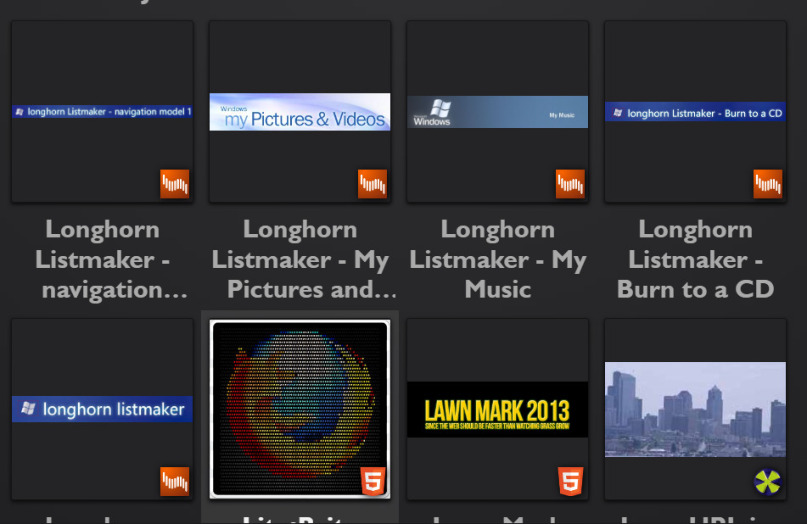
Task: Click title 'Longhorn Listmaker - My Pictures and…'
Action: tap(304, 259)
